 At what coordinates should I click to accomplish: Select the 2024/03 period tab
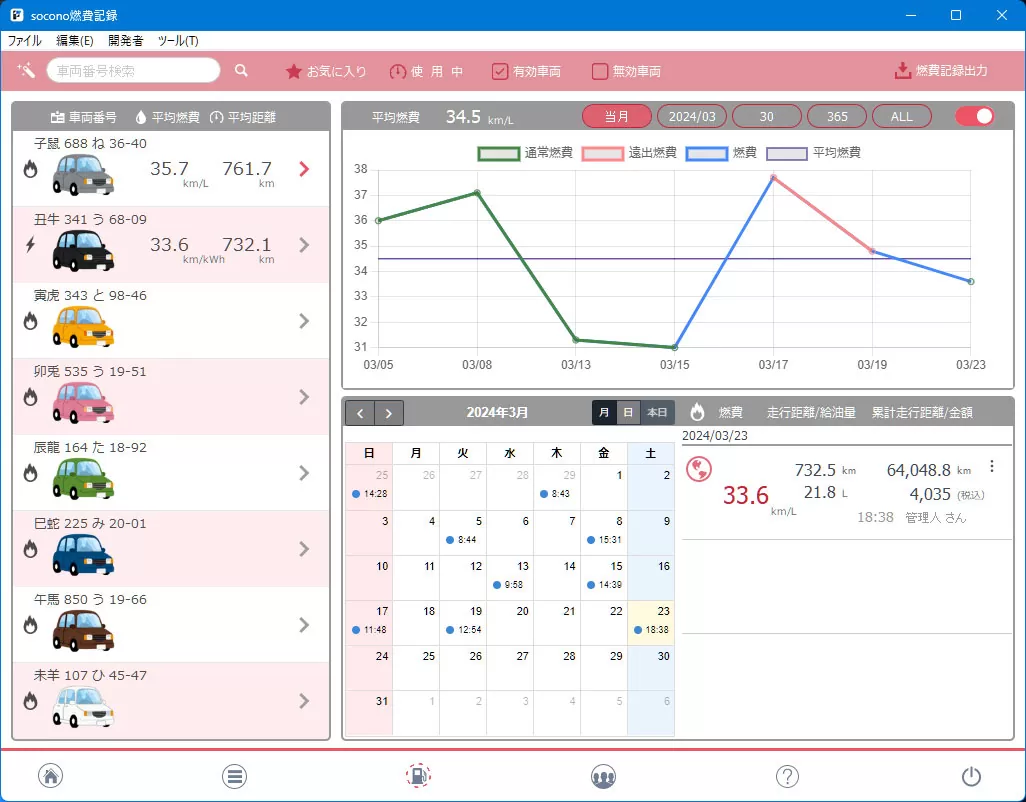pyautogui.click(x=692, y=116)
